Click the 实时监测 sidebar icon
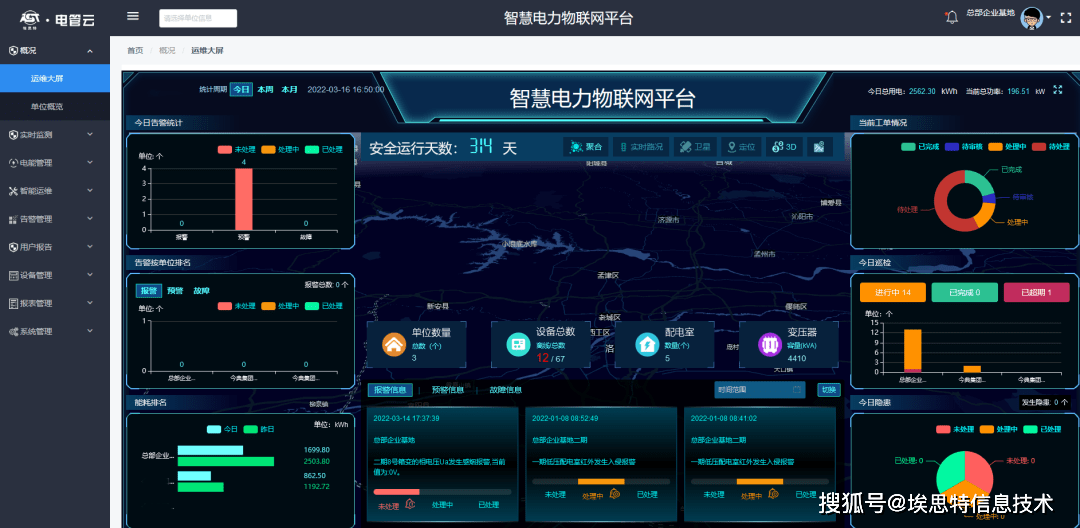 click(x=13, y=135)
